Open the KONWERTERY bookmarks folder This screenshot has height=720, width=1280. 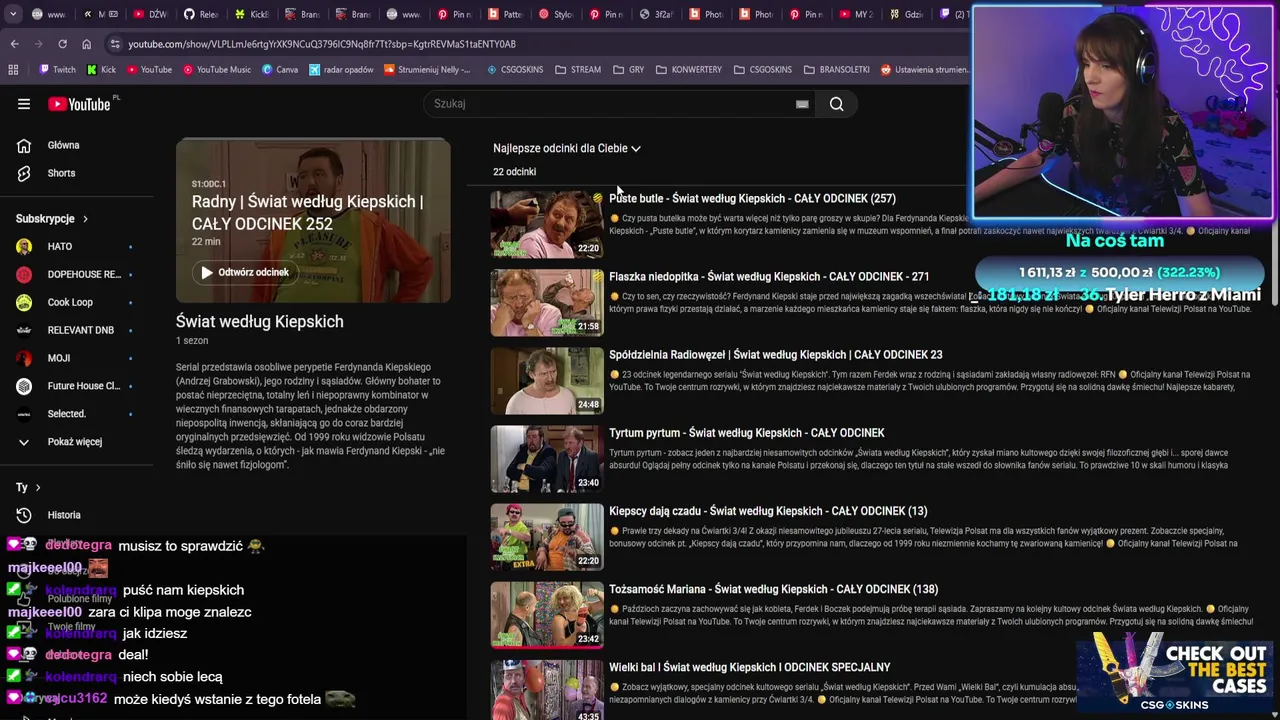pos(688,70)
